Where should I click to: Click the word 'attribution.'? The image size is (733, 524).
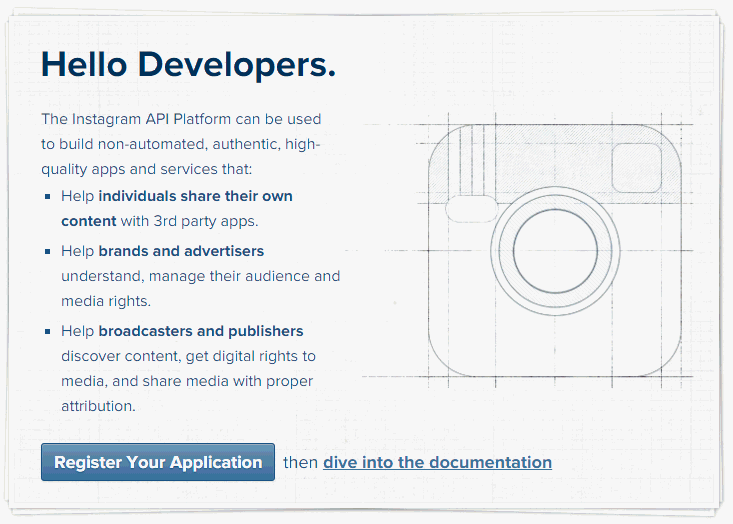click(98, 406)
